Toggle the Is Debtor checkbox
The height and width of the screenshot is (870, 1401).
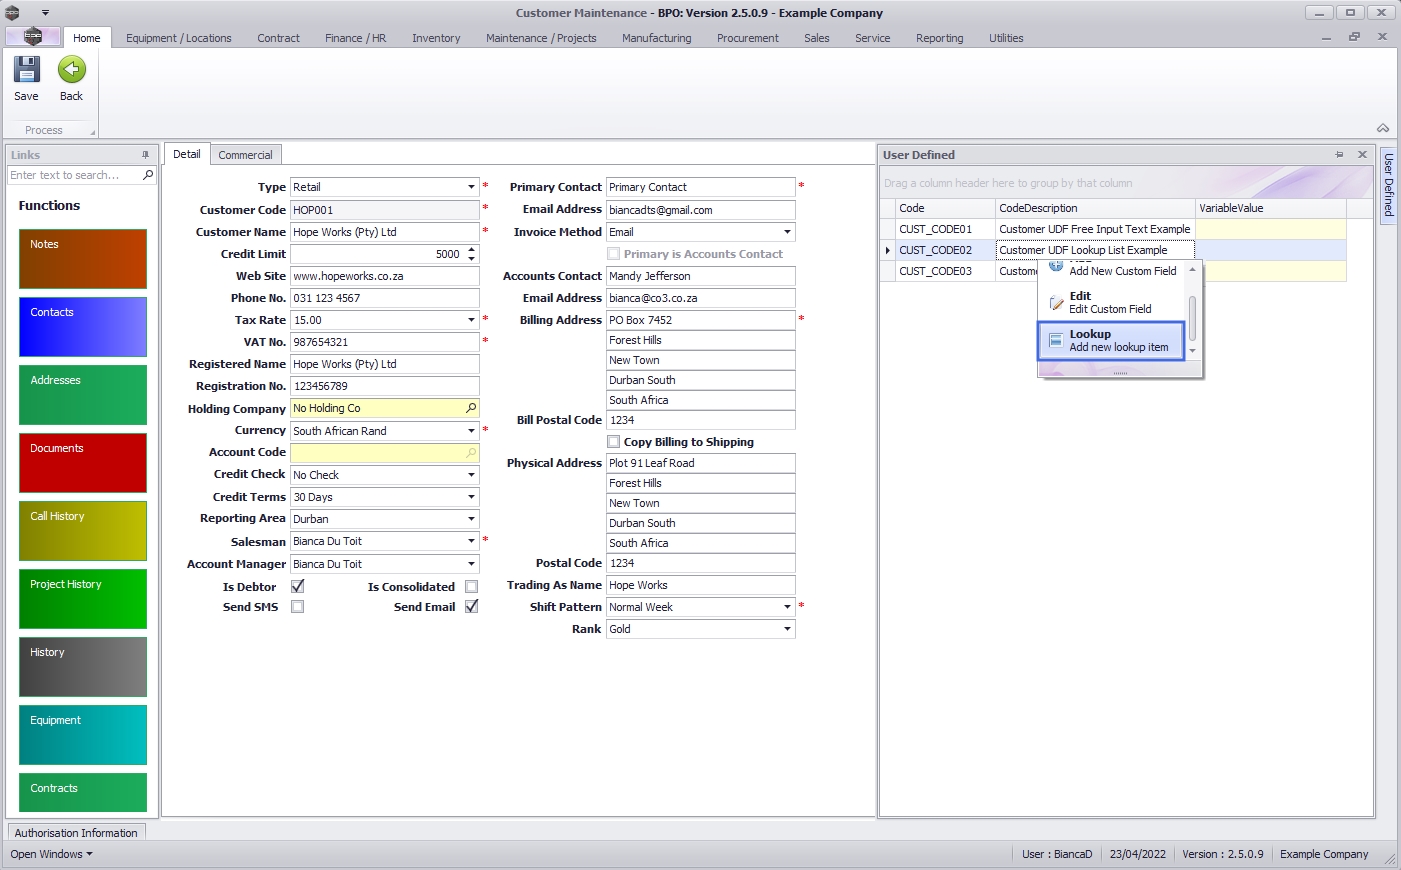coord(297,587)
